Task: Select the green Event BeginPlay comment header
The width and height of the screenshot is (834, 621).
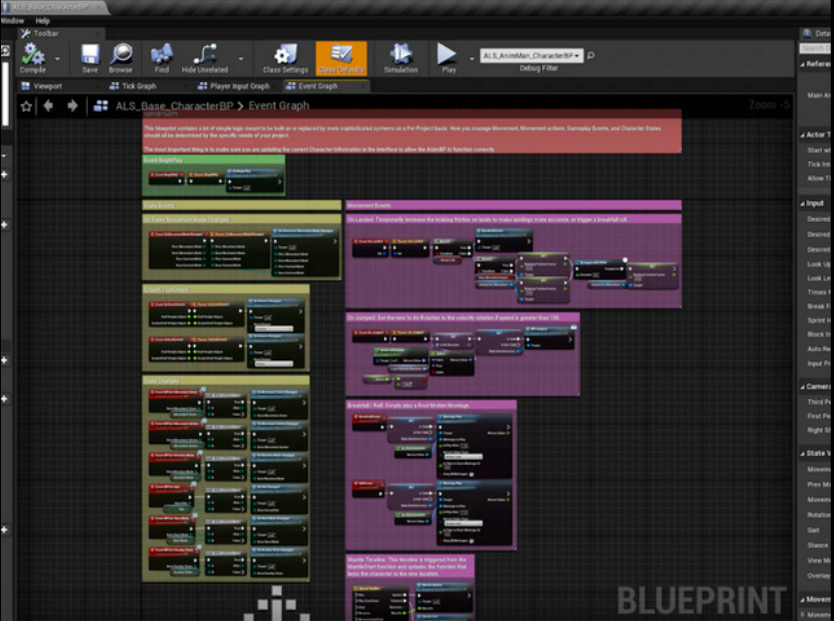Action: click(x=214, y=160)
